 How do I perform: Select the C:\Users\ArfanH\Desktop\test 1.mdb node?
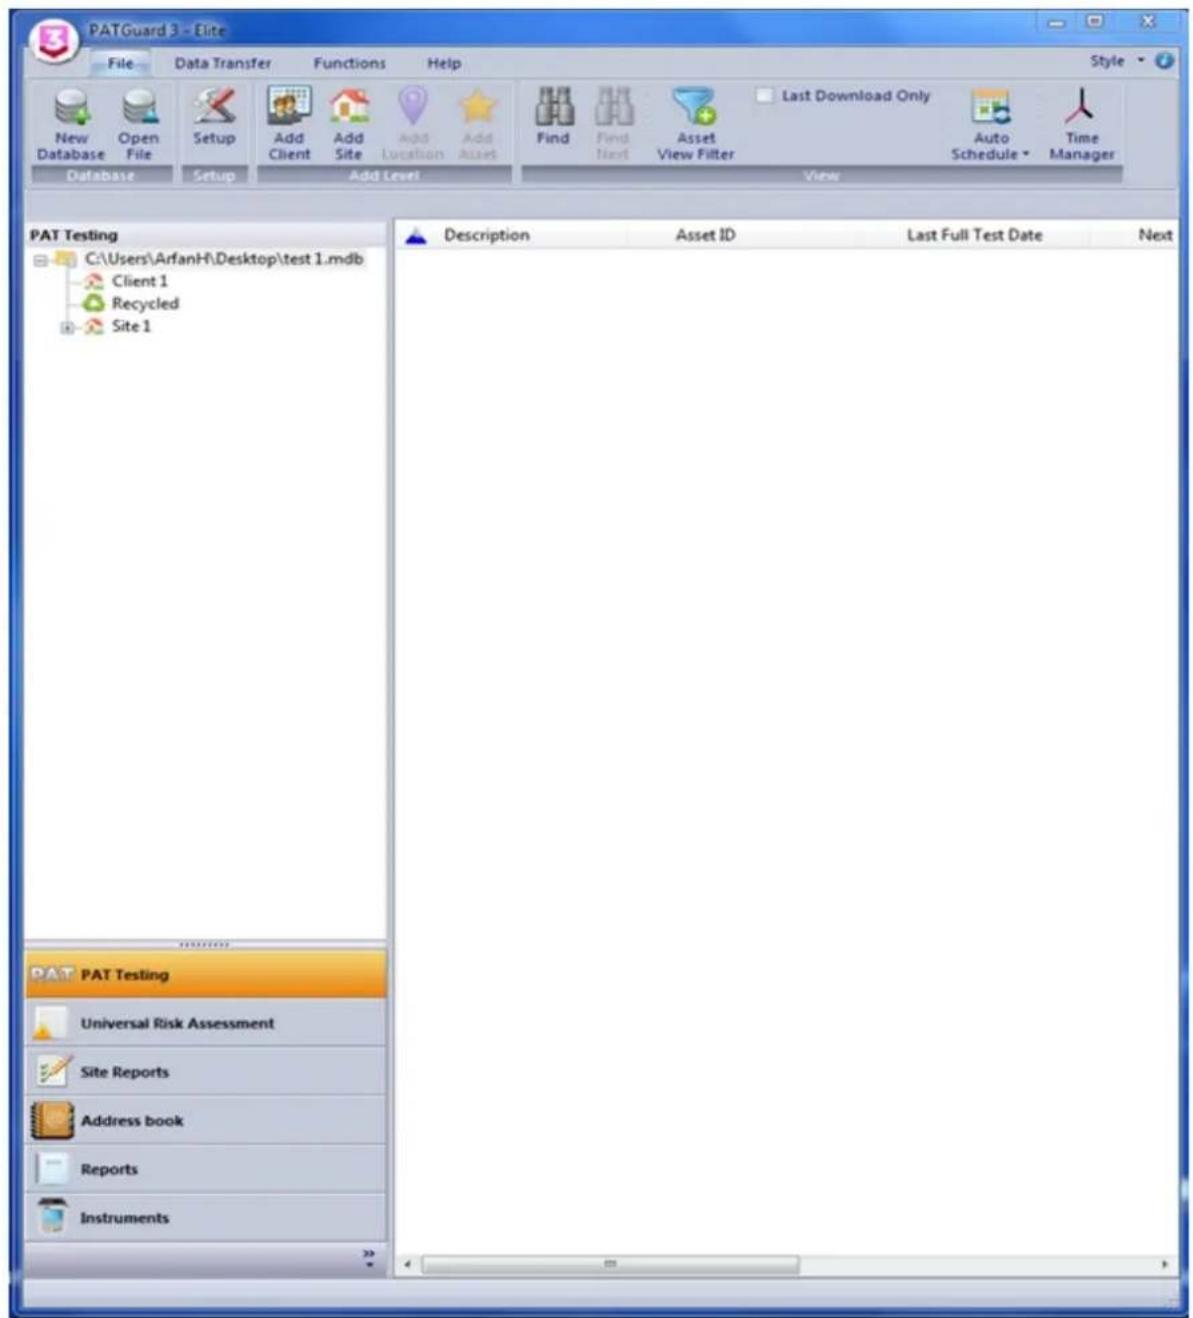[224, 259]
